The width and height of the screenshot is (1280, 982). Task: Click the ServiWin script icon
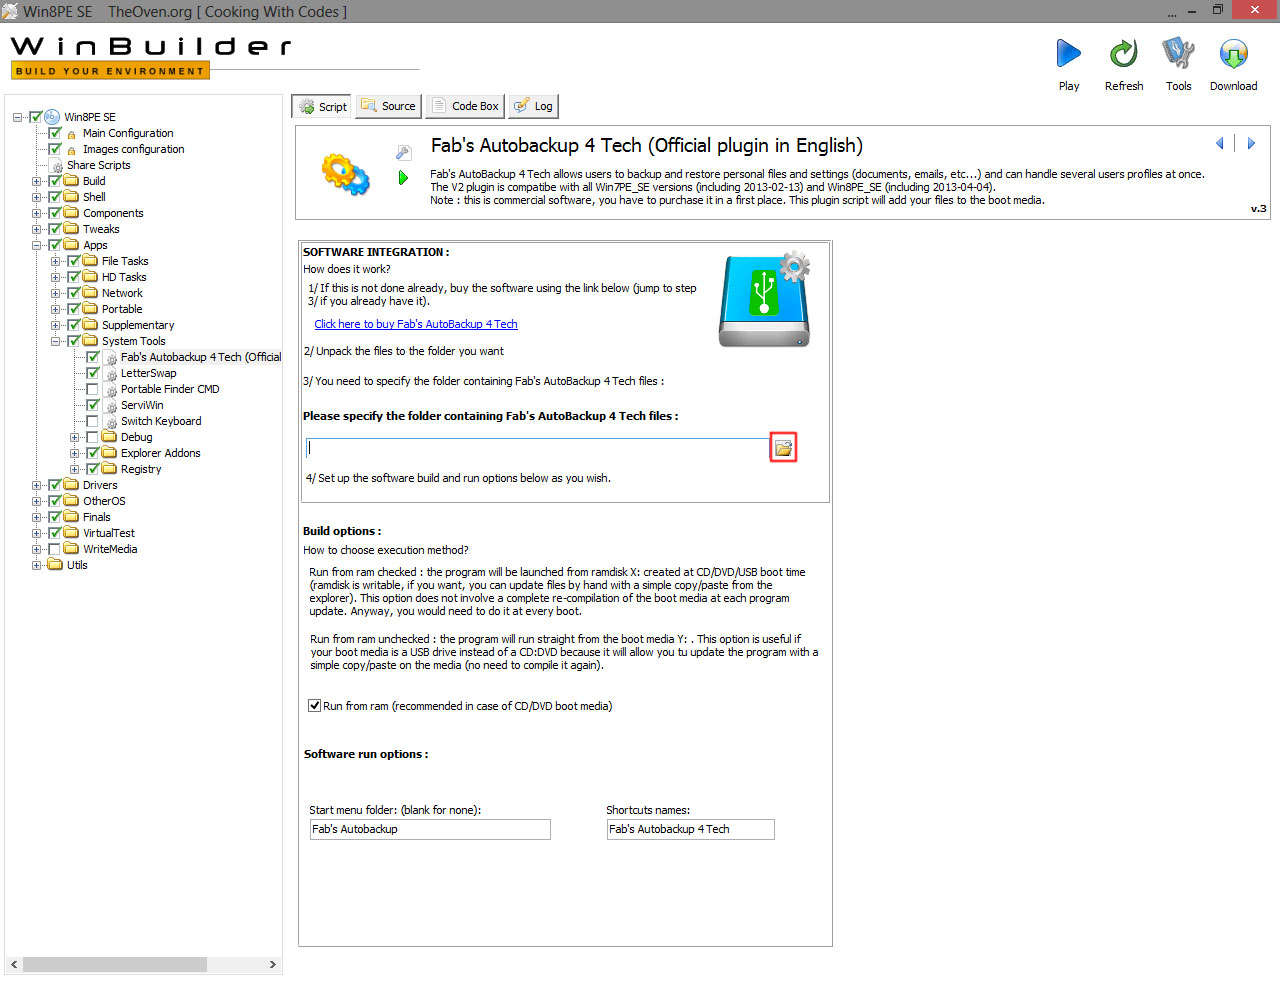(x=111, y=406)
